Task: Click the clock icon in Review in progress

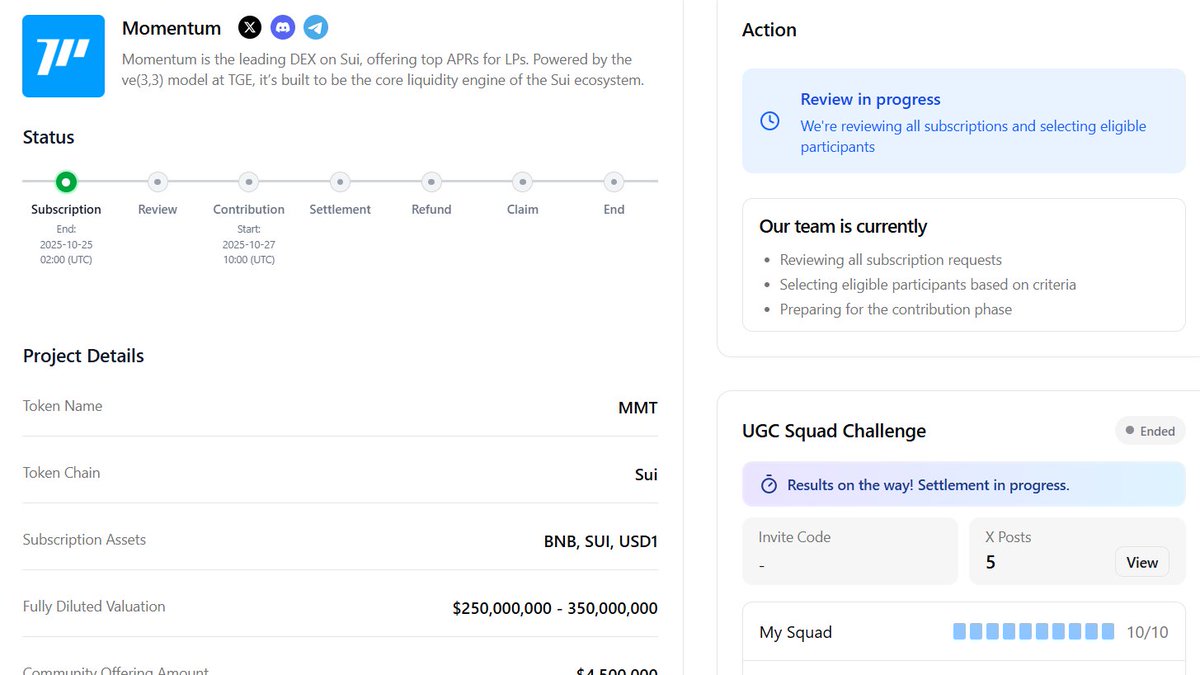Action: (770, 121)
